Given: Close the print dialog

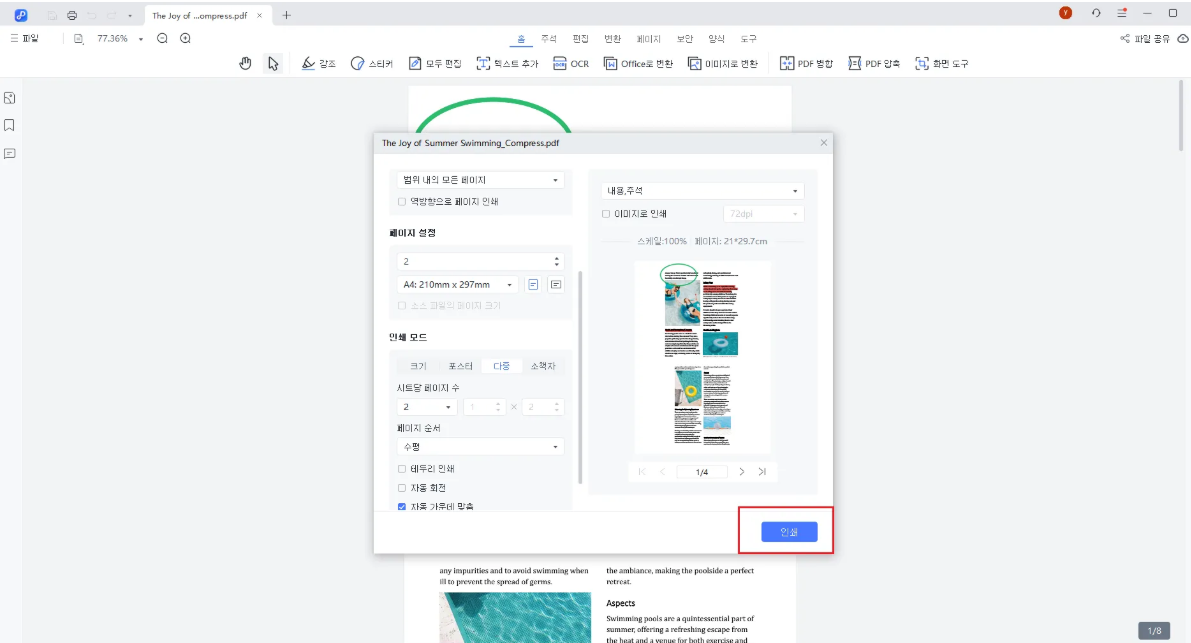Looking at the screenshot, I should pyautogui.click(x=823, y=143).
